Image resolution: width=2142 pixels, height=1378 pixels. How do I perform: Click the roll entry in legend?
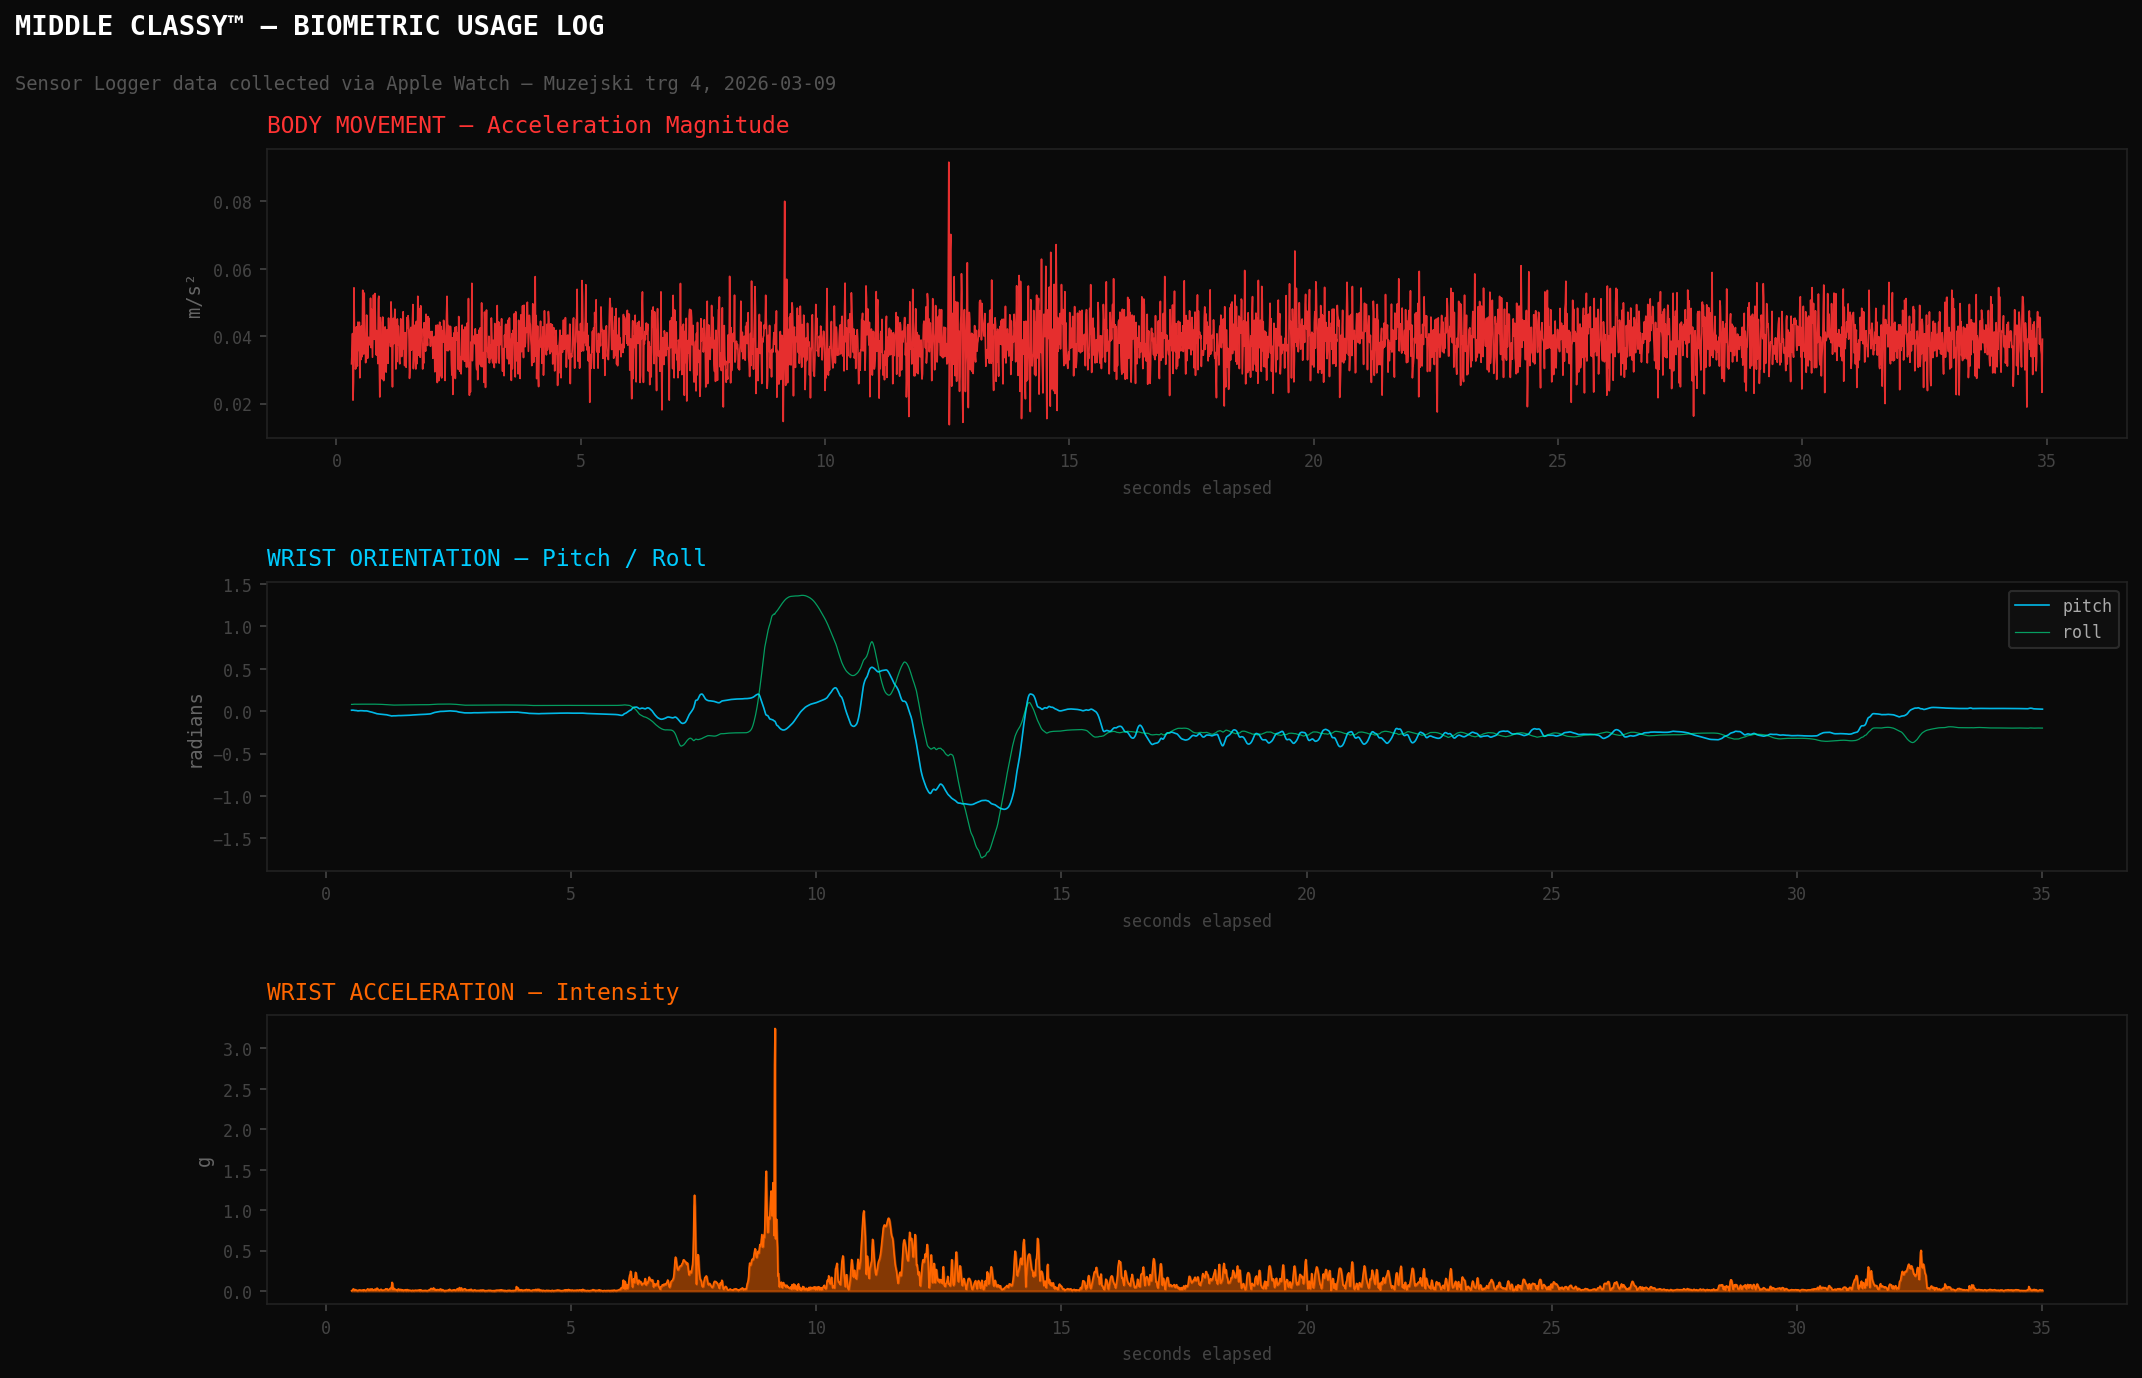[x=2081, y=632]
